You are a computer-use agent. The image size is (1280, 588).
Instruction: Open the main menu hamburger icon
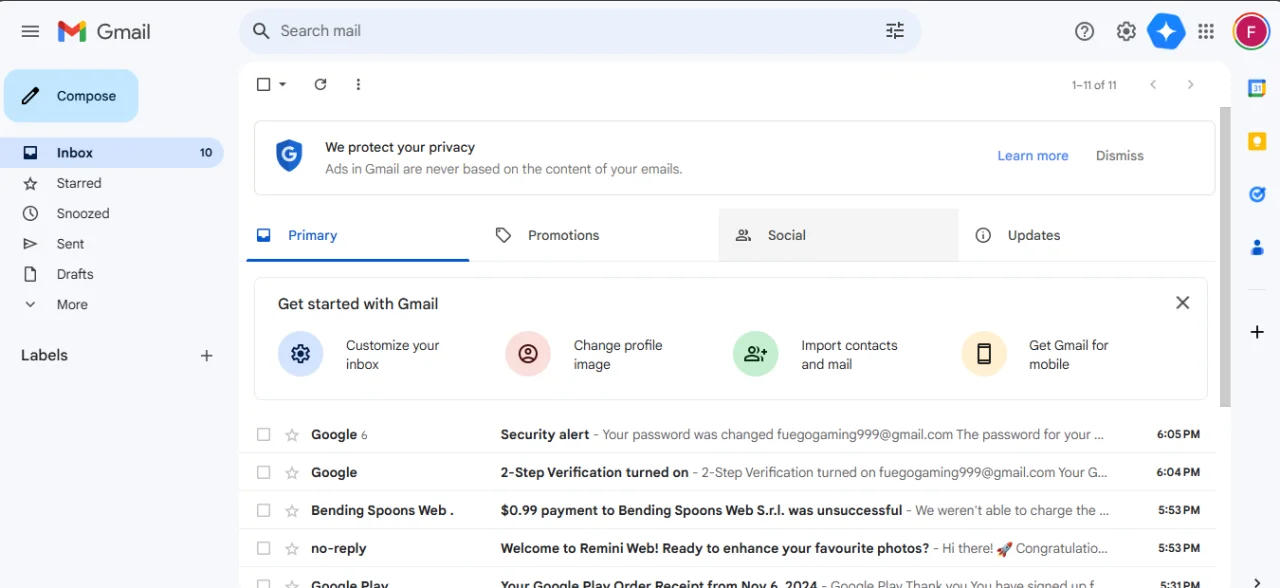[x=30, y=31]
